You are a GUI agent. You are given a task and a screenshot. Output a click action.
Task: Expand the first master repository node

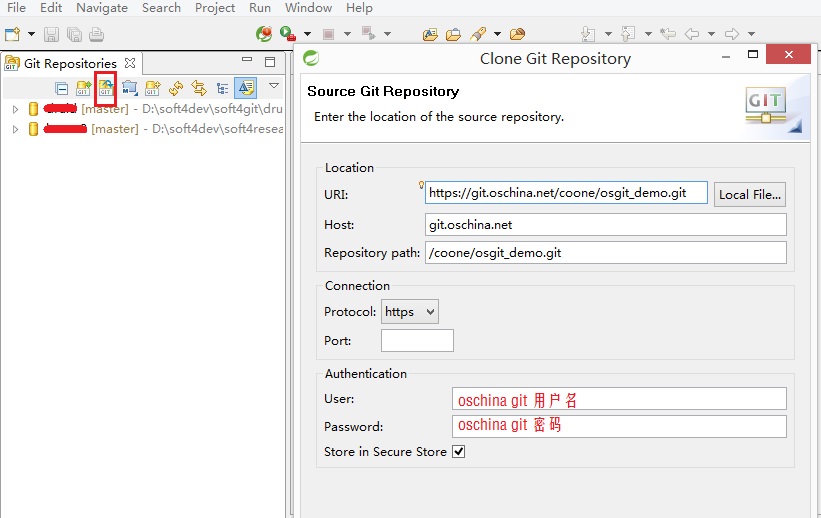click(x=15, y=108)
